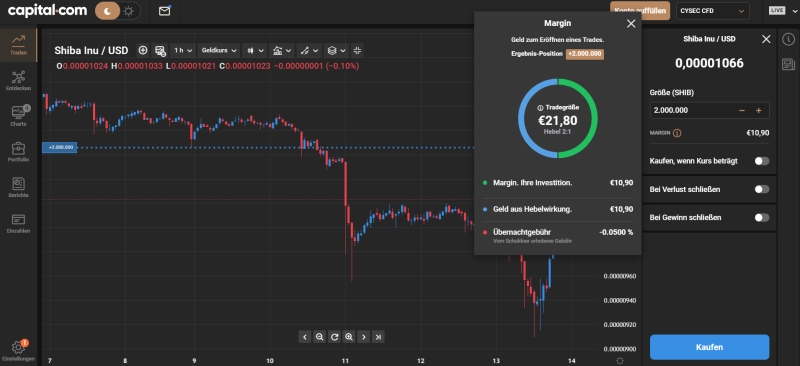Click the Margin. Ihre Investition. row
Image resolution: width=800 pixels, height=366 pixels.
pos(558,182)
